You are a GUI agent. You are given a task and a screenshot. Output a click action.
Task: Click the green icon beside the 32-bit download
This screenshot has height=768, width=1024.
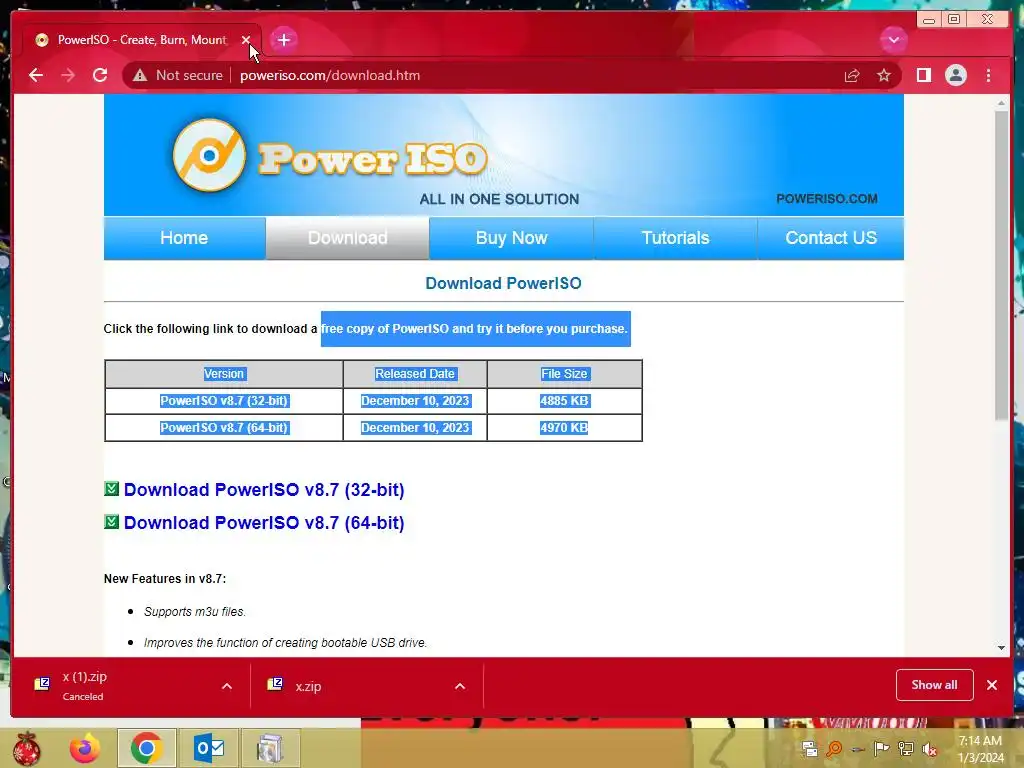112,488
